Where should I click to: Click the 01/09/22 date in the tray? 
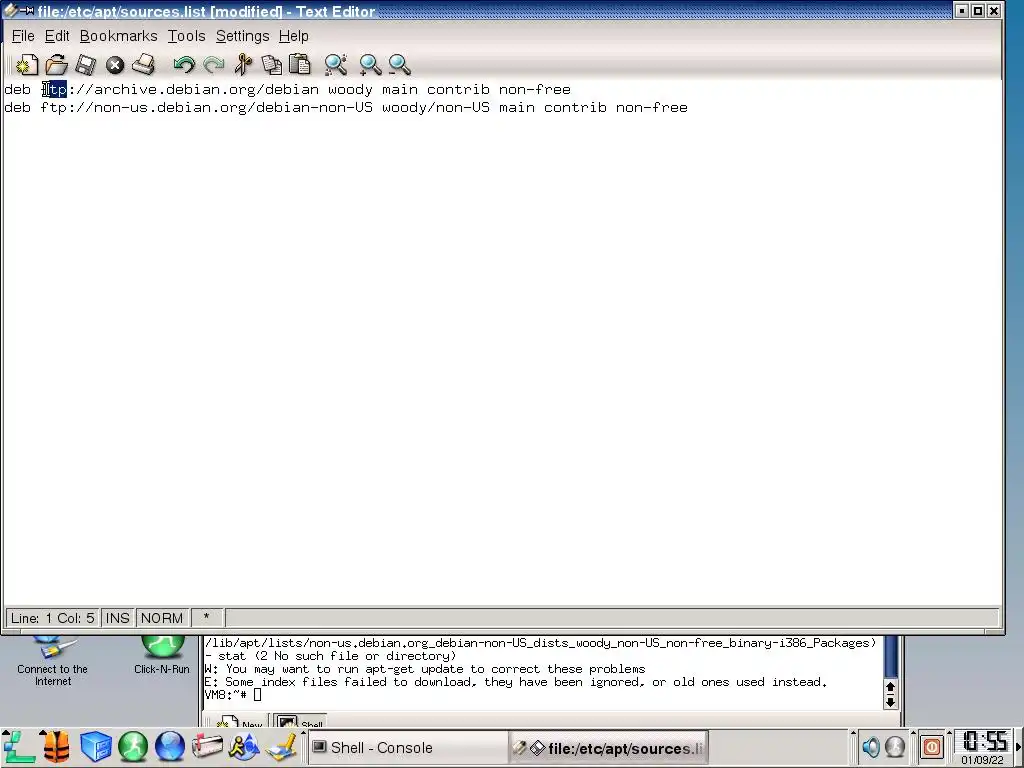click(982, 760)
